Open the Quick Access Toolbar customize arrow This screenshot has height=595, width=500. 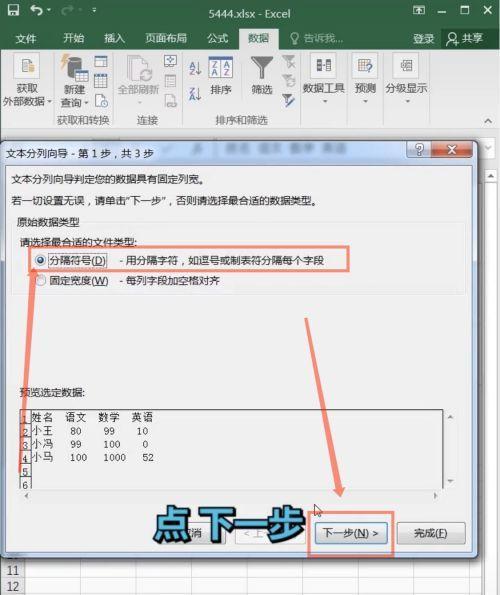point(94,10)
